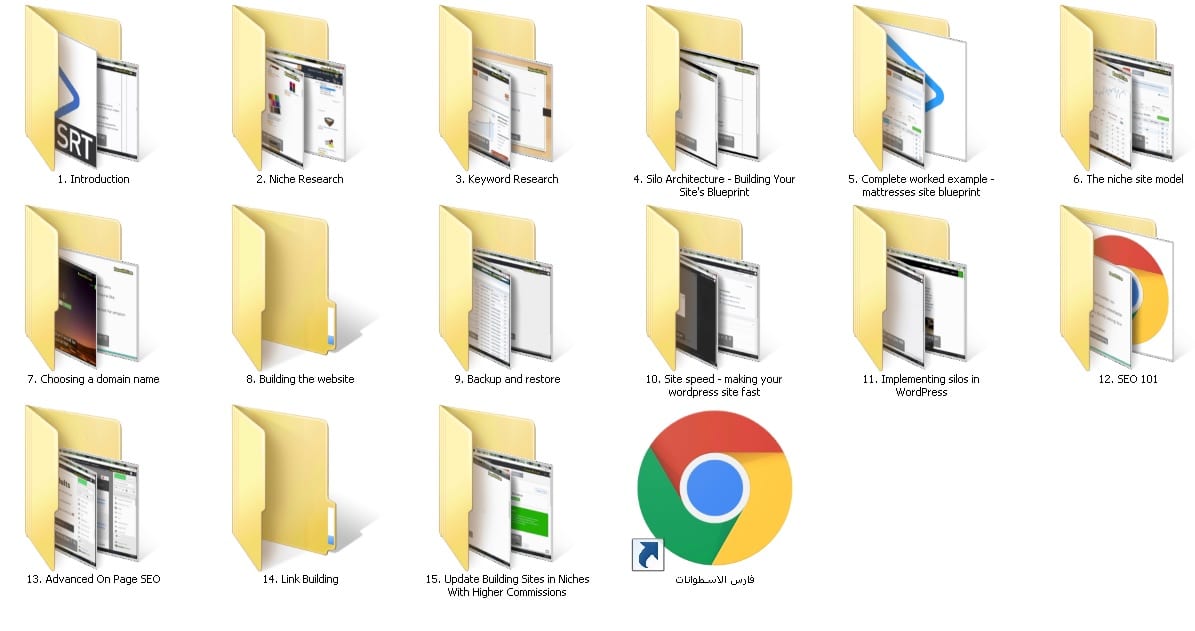The width and height of the screenshot is (1195, 631).
Task: Click the 'Silo Architecture - Building Your Site's Blueprint' label
Action: 714,185
